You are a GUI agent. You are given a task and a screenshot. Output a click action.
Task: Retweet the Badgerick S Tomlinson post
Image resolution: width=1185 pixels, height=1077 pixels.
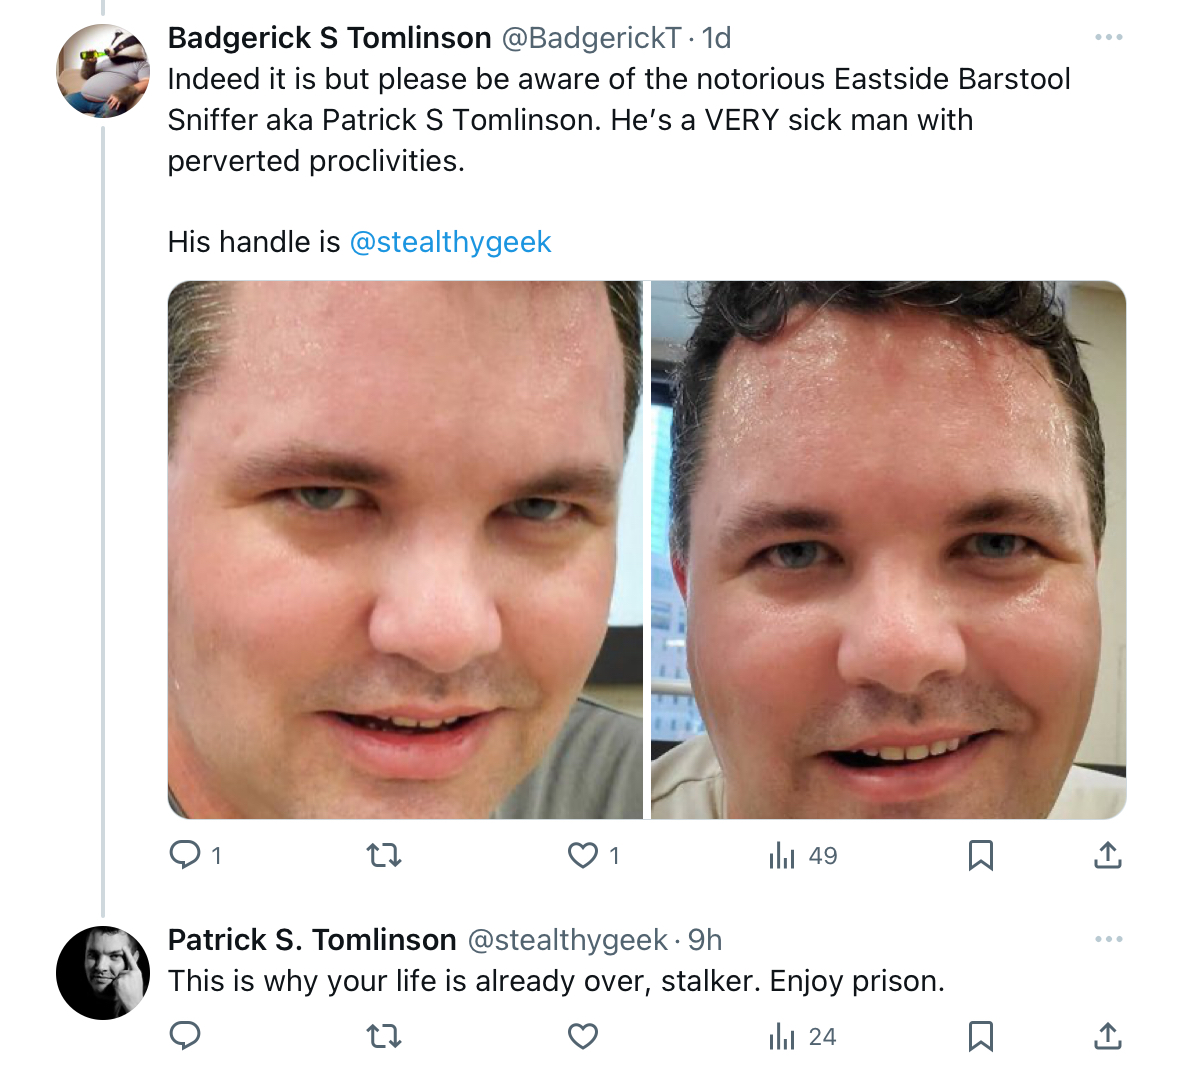(384, 856)
